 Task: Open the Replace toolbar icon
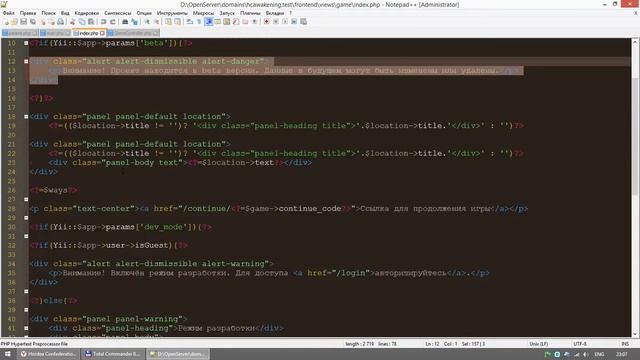coord(134,22)
